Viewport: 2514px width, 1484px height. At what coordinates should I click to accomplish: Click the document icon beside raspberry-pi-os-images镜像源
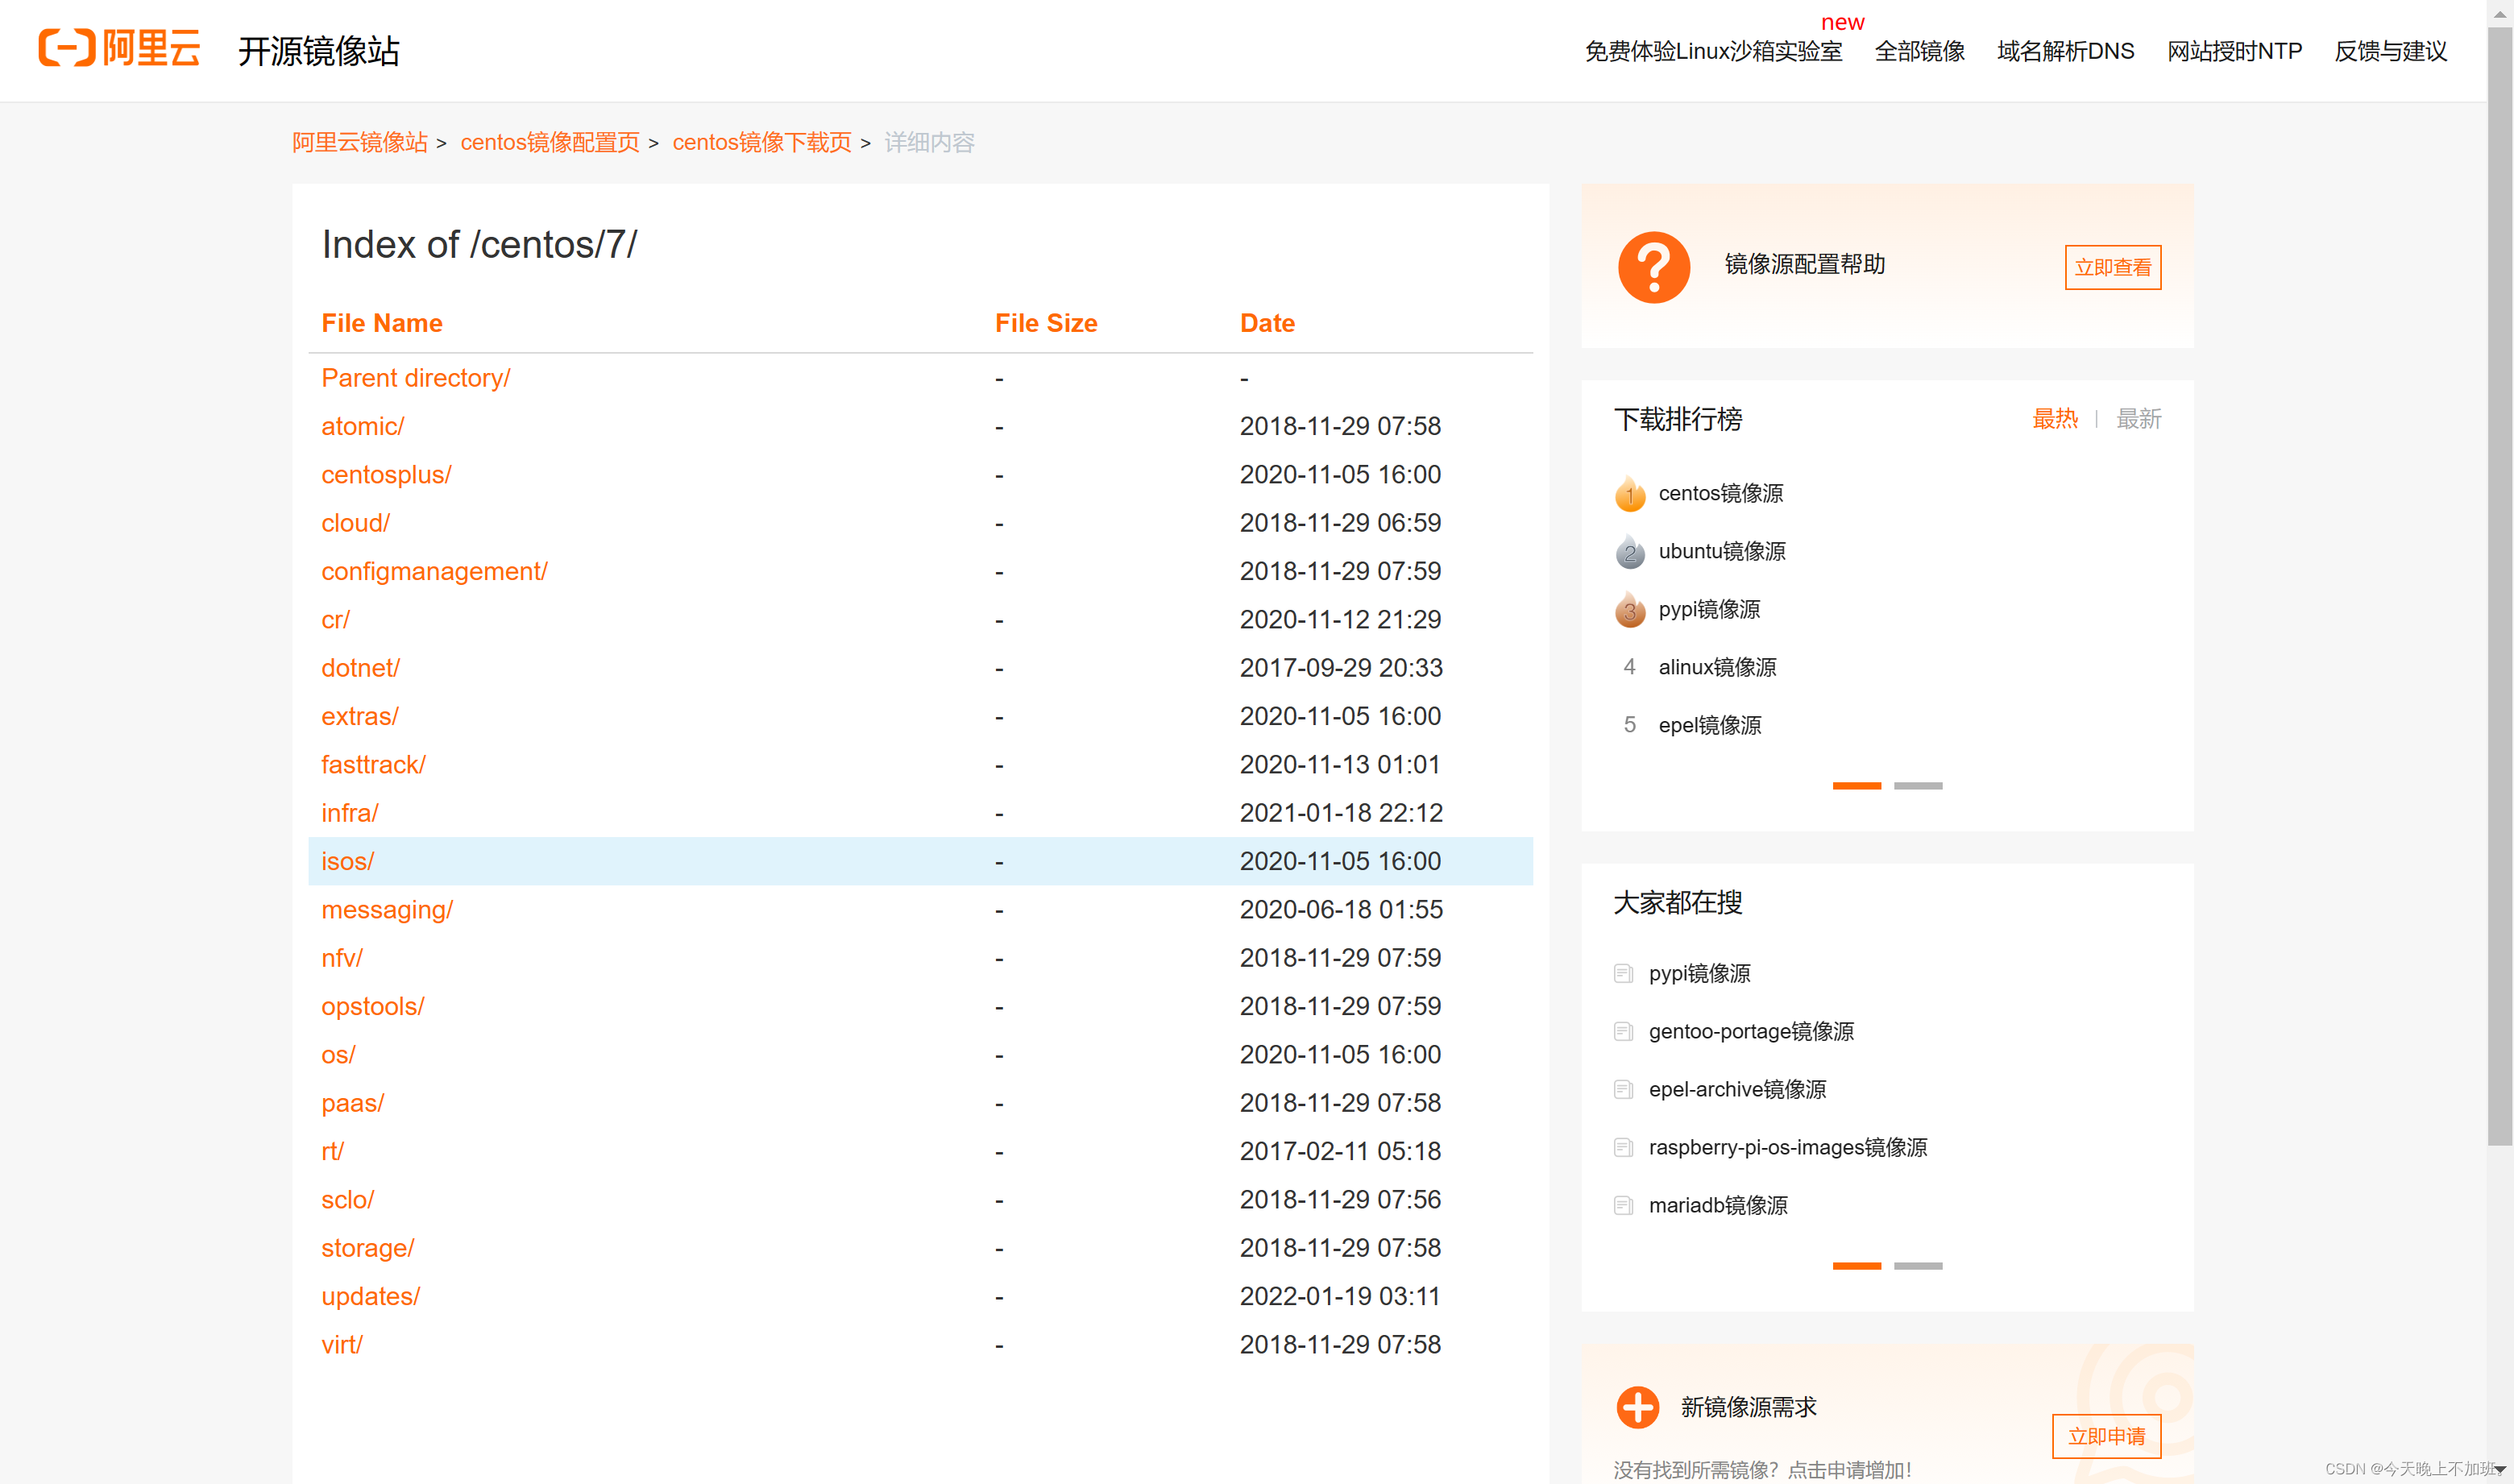point(1623,1147)
